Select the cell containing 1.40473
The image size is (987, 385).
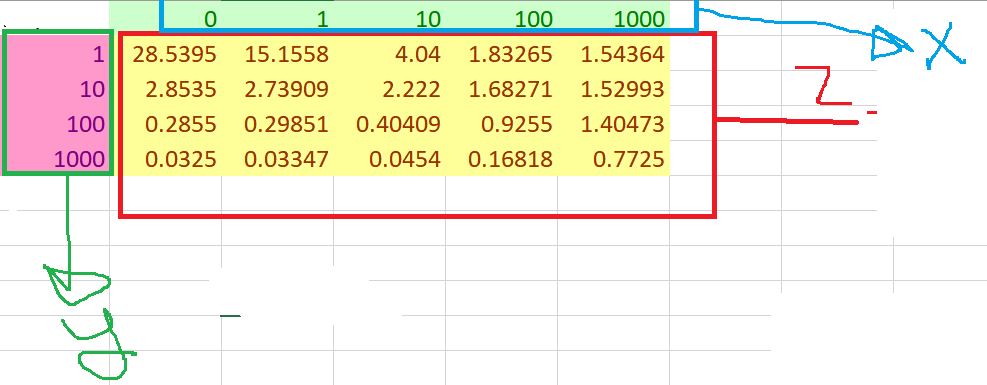614,124
